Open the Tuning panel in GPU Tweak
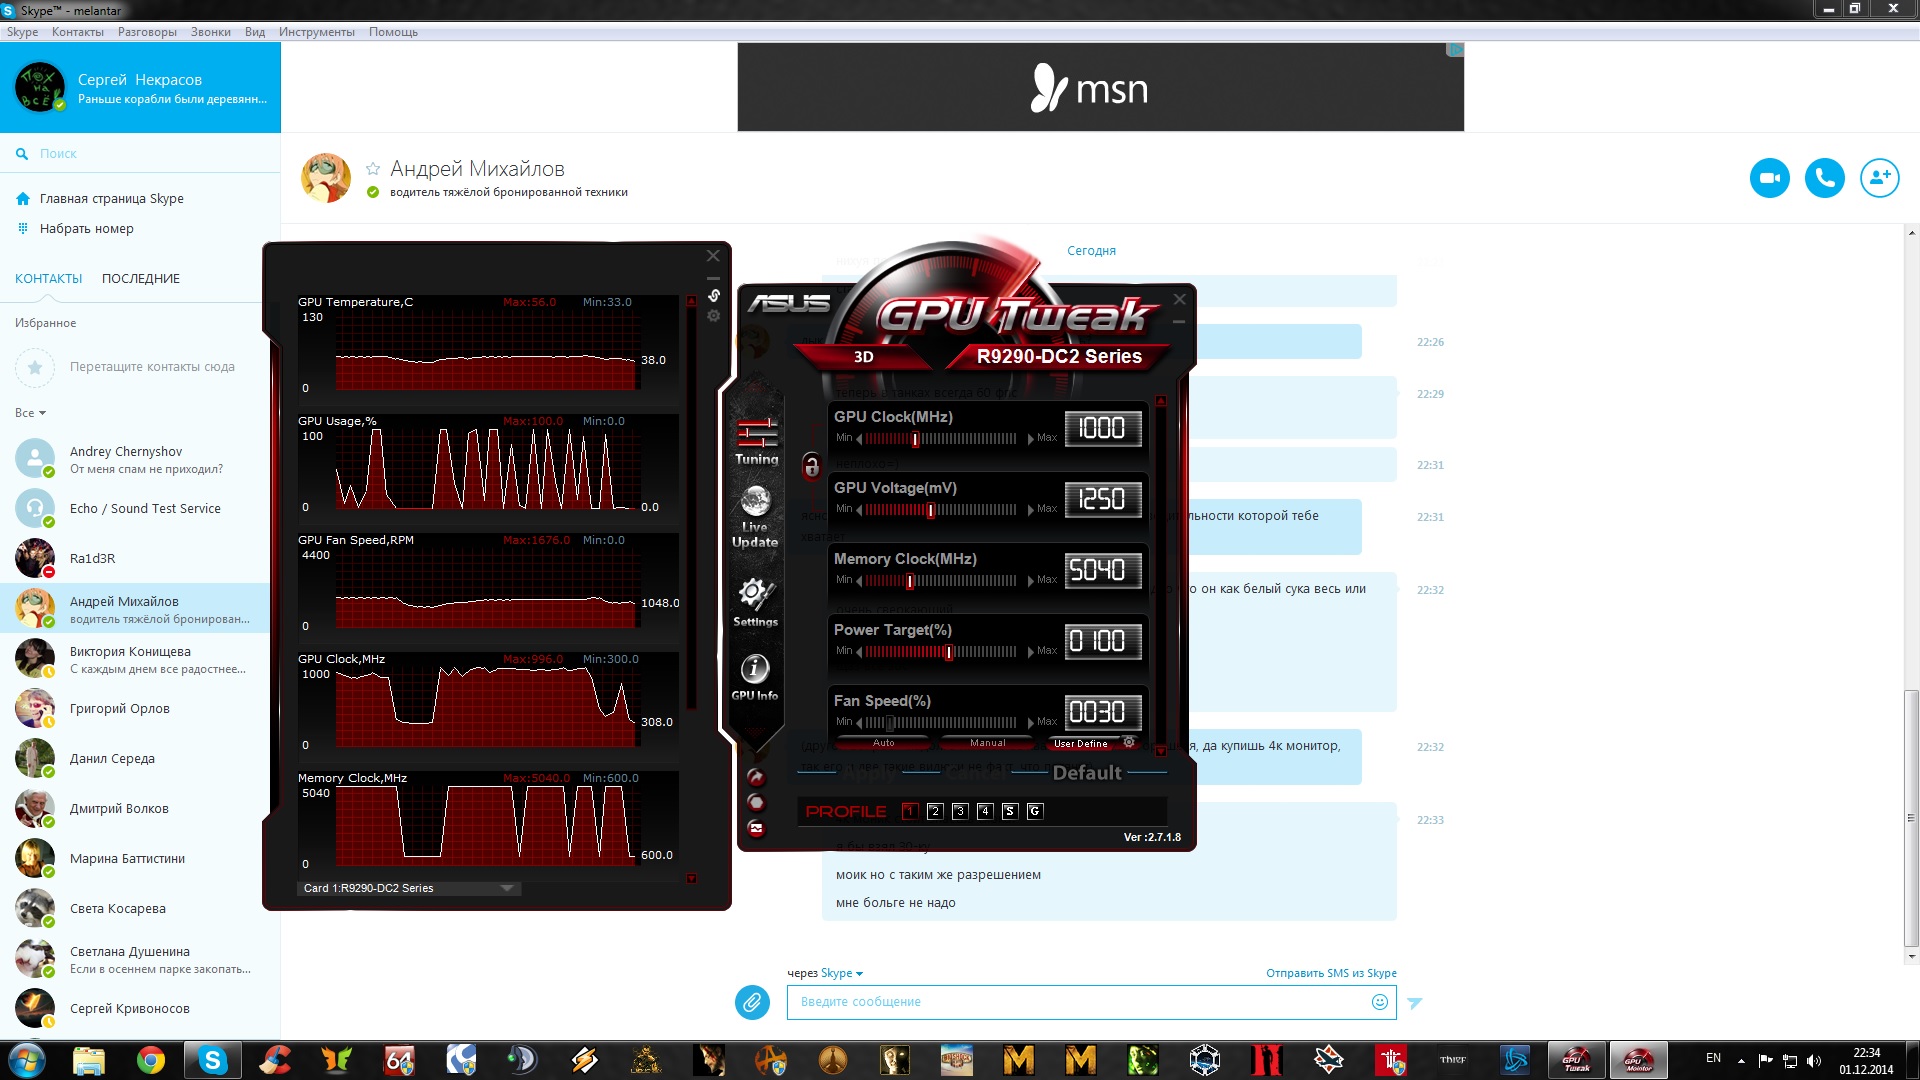1920x1080 pixels. pos(756,440)
